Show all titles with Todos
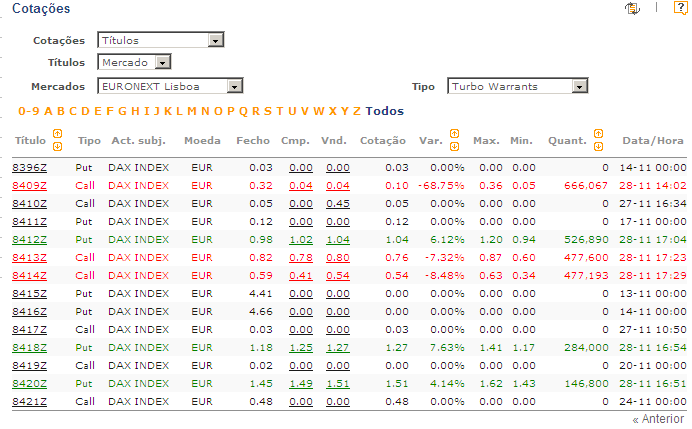Image resolution: width=692 pixels, height=429 pixels. [384, 111]
